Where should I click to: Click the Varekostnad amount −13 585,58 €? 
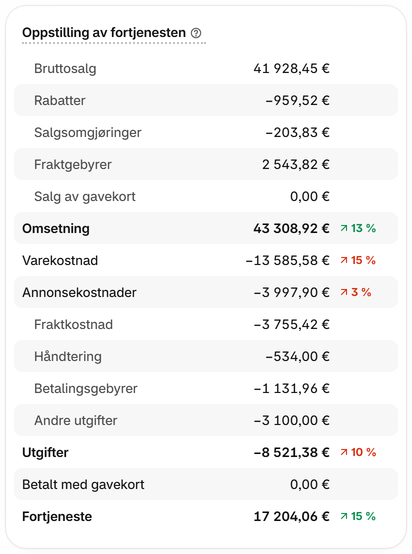tap(288, 260)
